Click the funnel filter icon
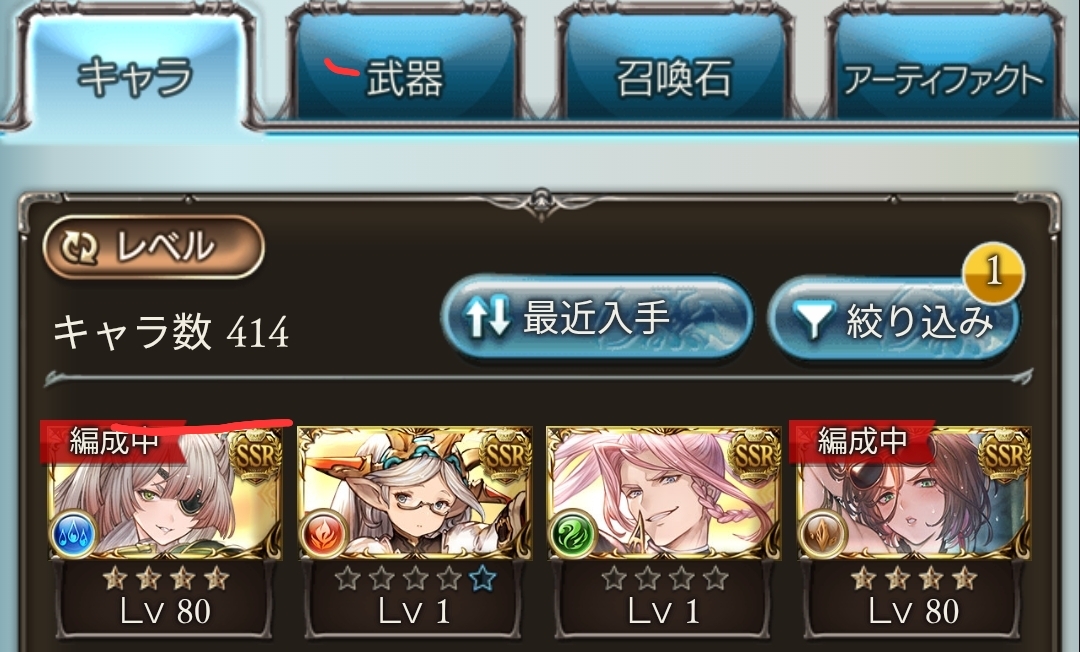This screenshot has height=652, width=1080. [x=814, y=320]
